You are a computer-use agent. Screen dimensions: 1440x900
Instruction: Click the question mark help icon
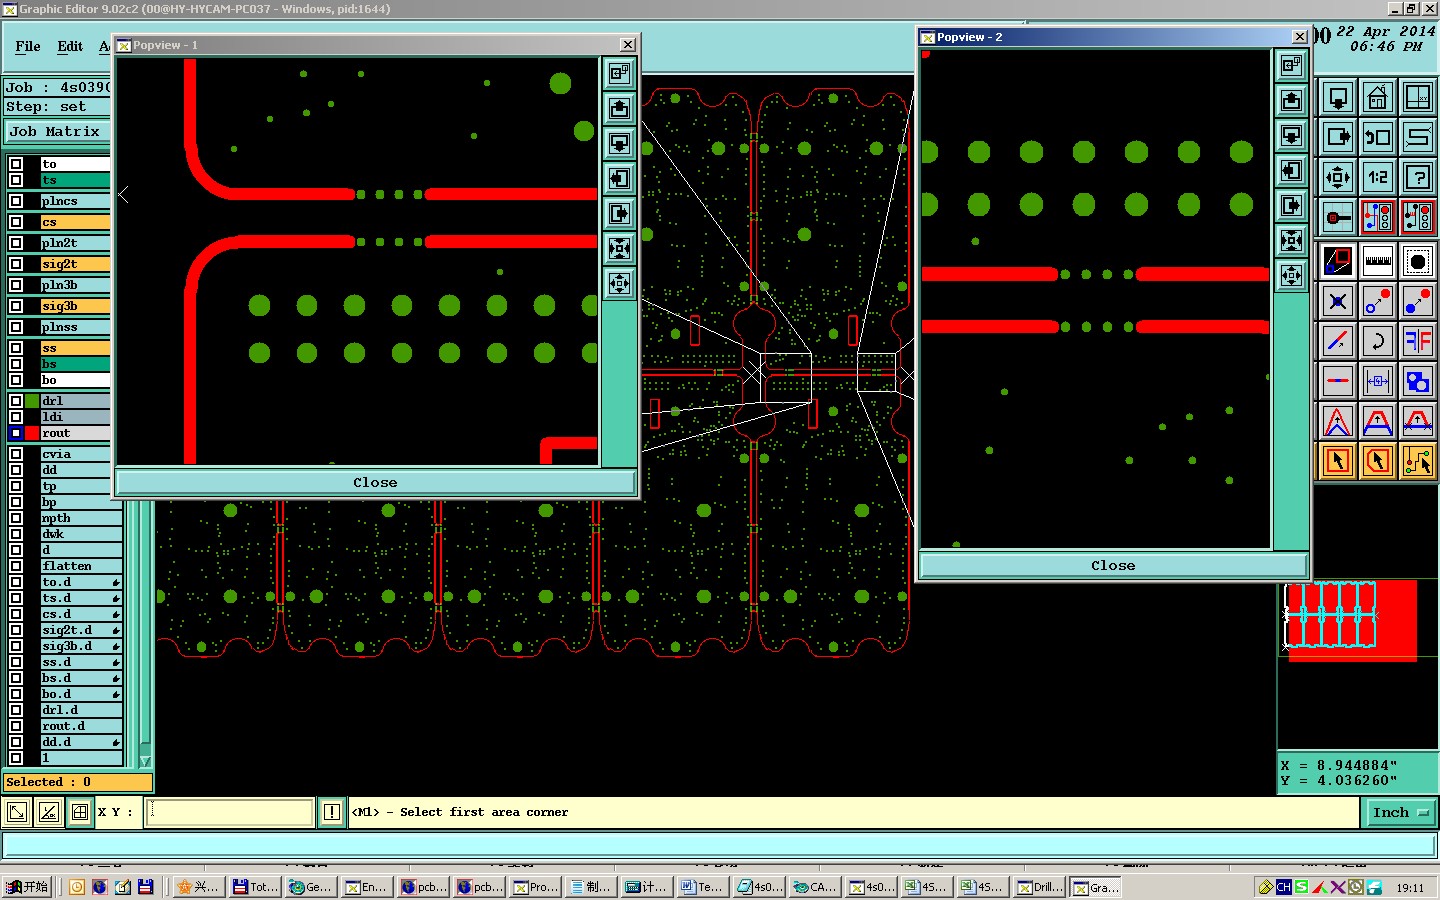(1417, 177)
